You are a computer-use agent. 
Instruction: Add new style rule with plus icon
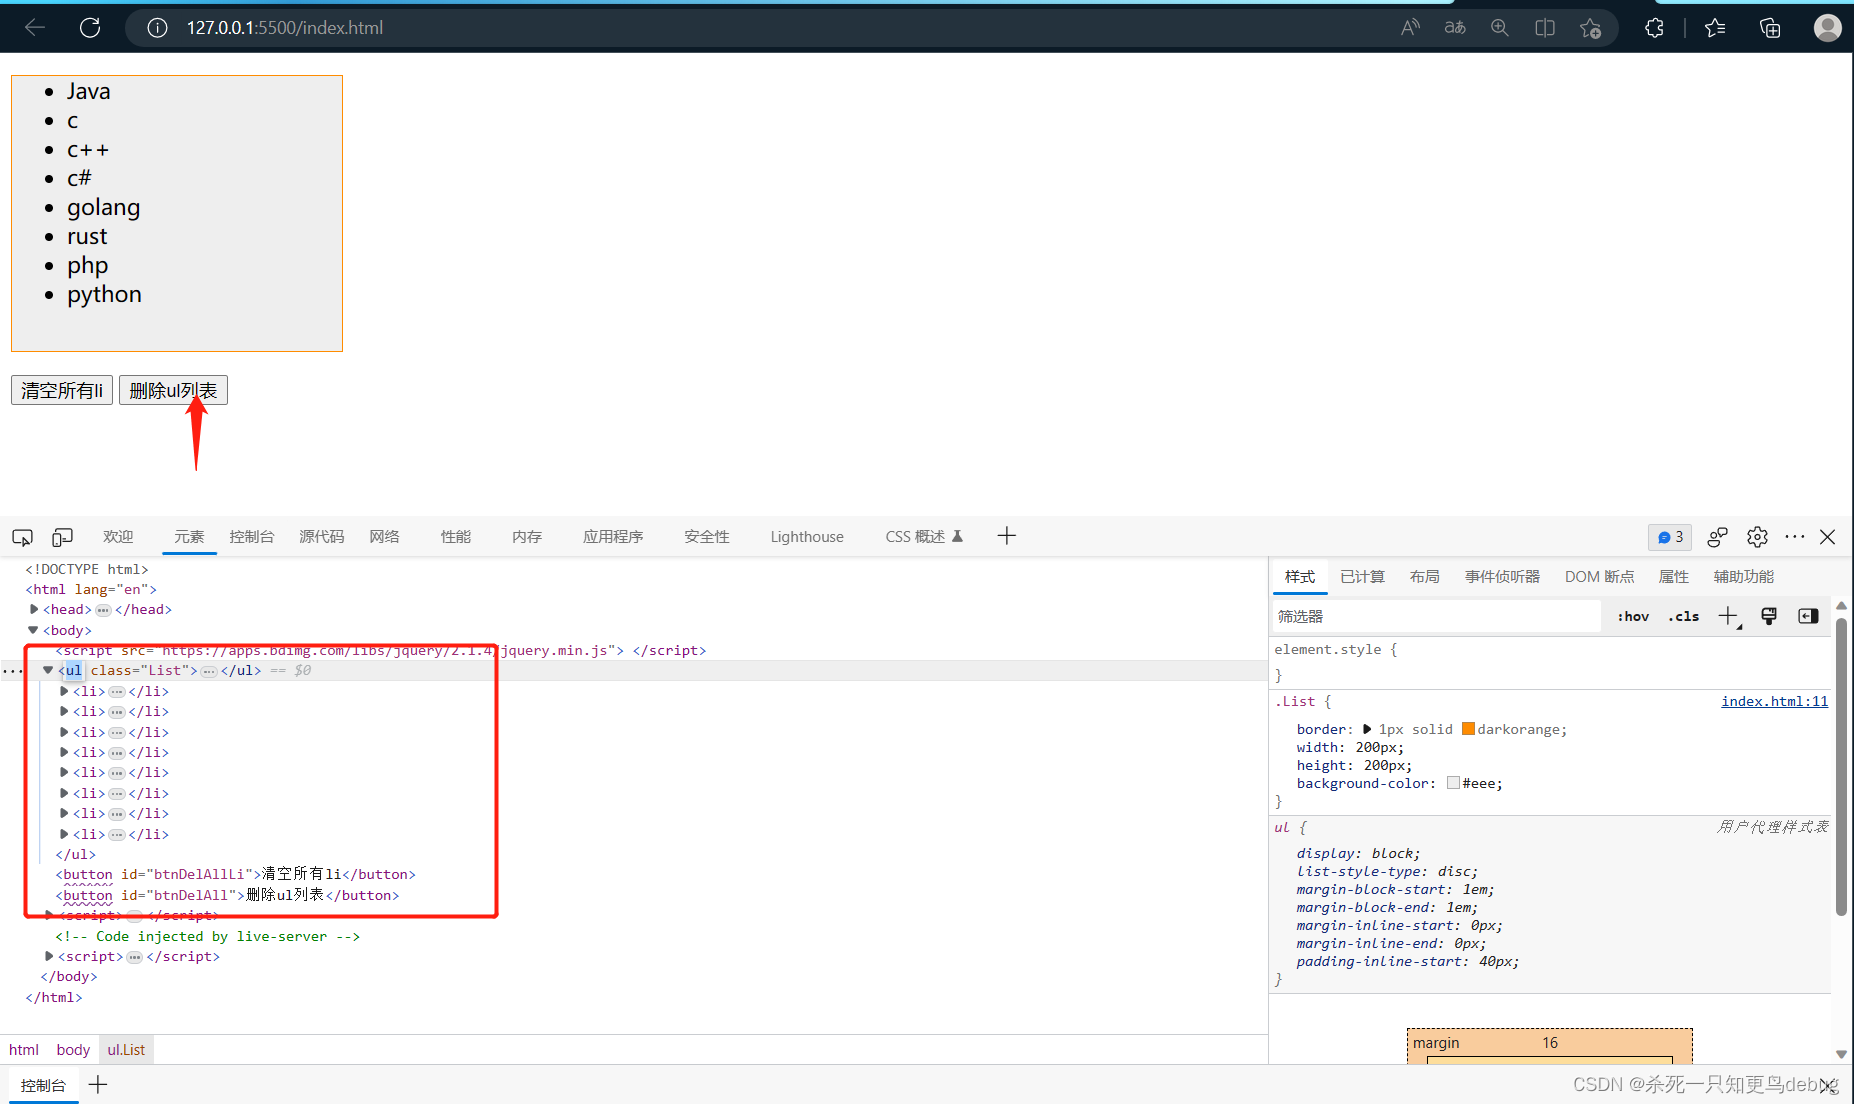click(x=1729, y=617)
